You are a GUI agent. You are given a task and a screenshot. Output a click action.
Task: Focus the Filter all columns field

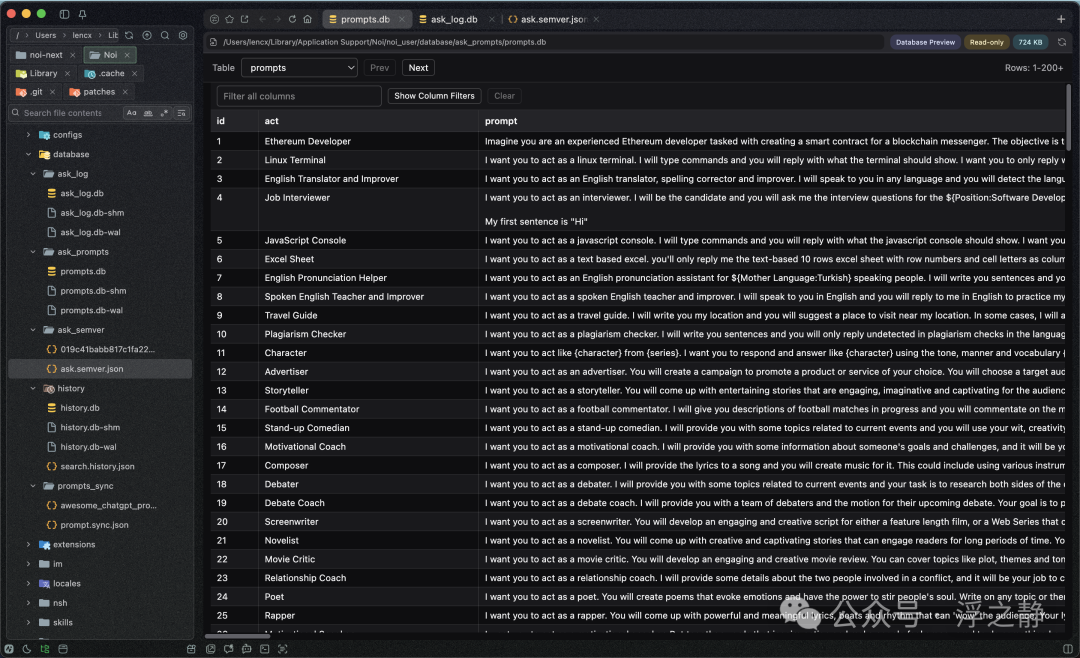click(299, 96)
